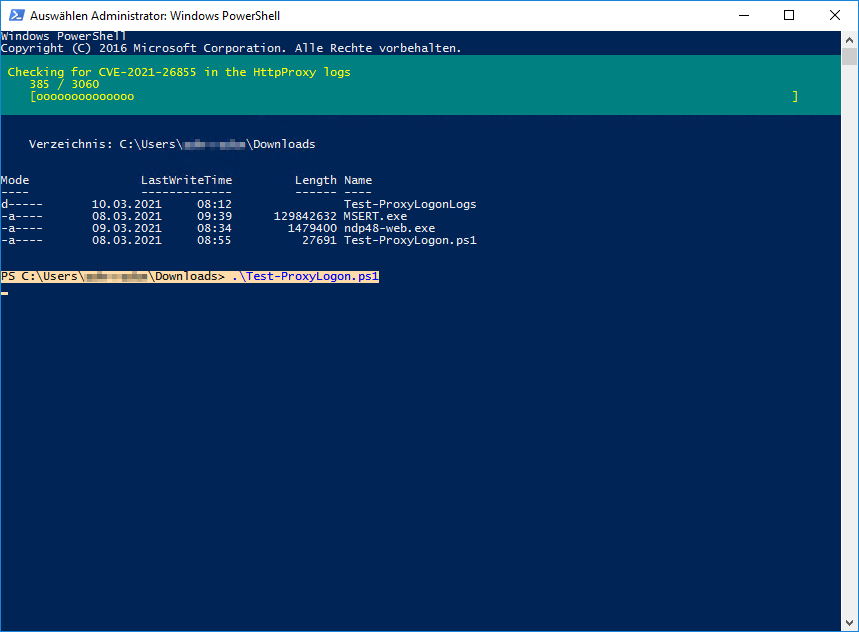The height and width of the screenshot is (632, 859).
Task: Click the 'Length' column header
Action: (x=316, y=180)
